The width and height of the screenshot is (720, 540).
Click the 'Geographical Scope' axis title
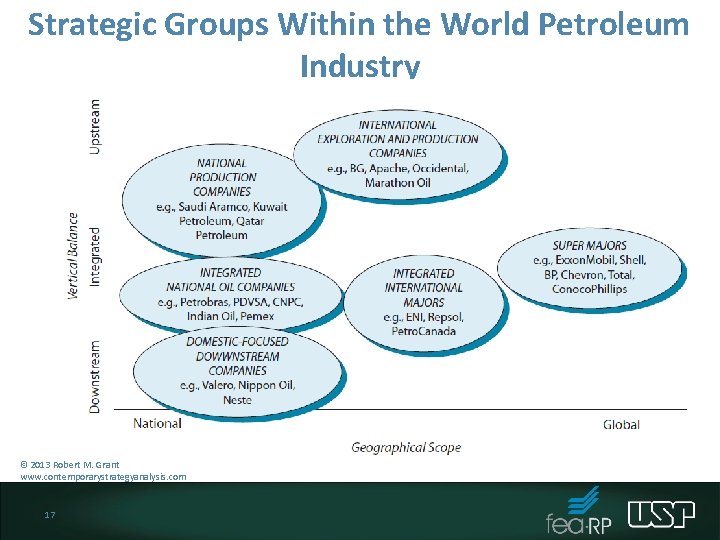pyautogui.click(x=406, y=447)
